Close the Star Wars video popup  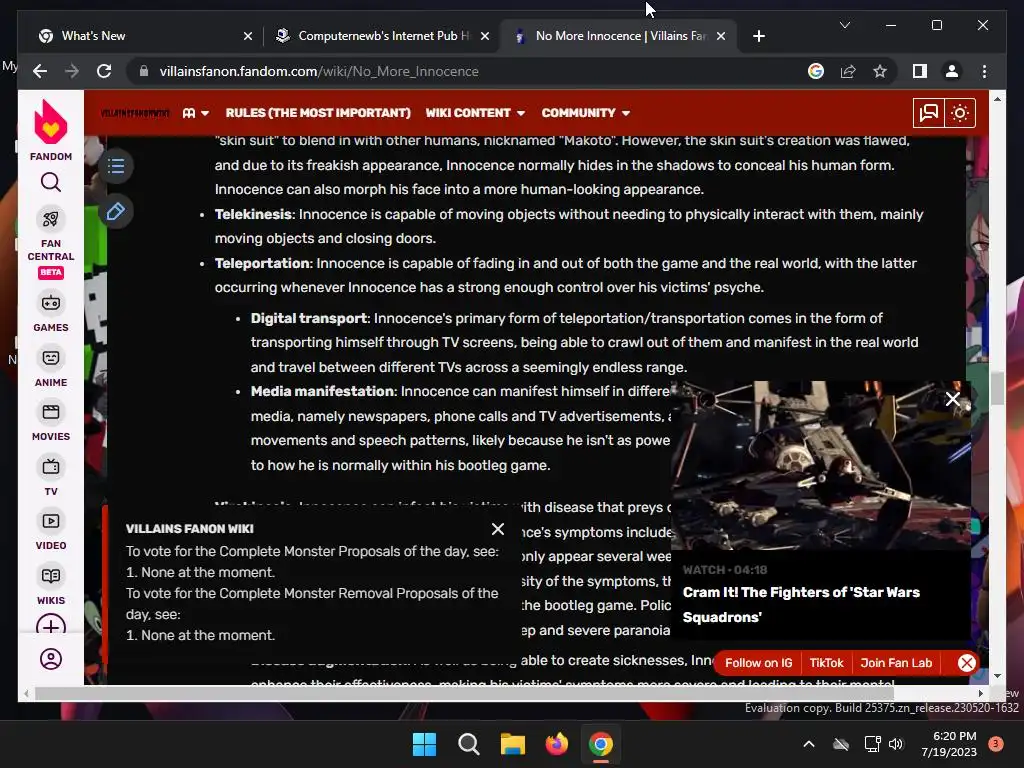coord(953,399)
